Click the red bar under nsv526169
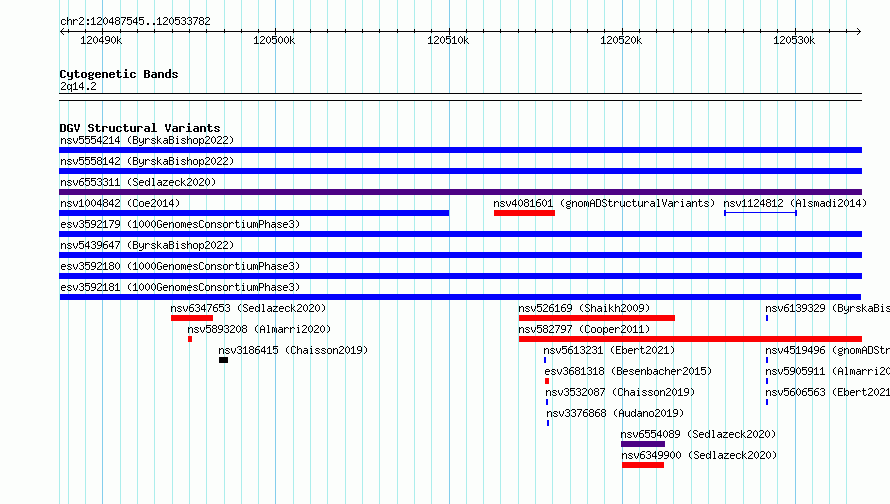Image resolution: width=890 pixels, height=504 pixels. [x=597, y=318]
